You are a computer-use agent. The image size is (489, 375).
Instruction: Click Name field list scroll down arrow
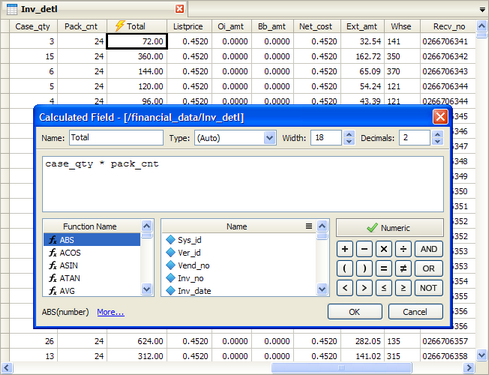322,289
